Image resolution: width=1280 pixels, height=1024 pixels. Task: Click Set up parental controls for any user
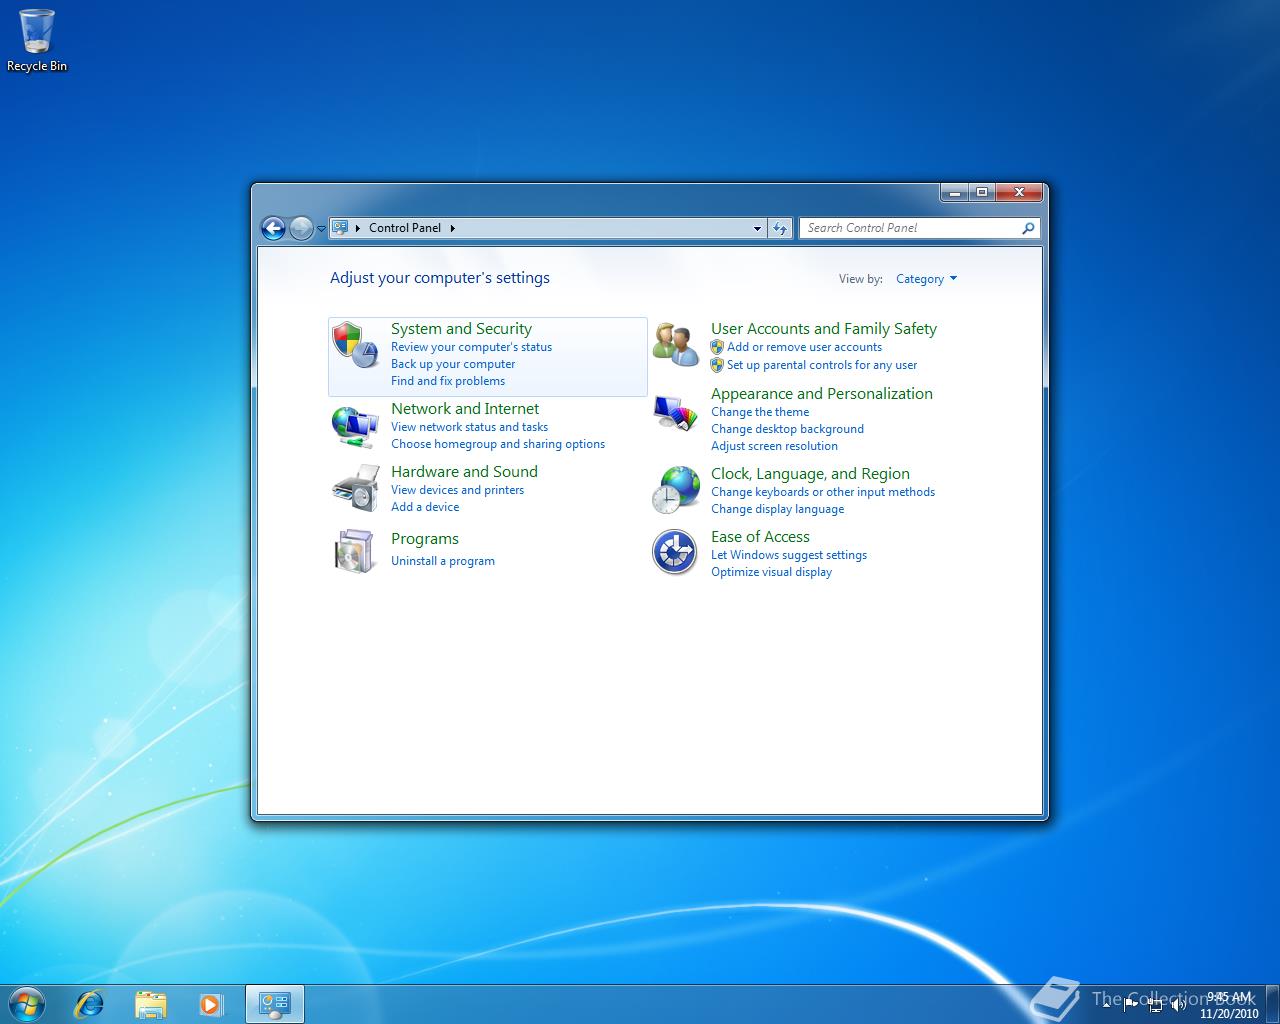click(x=822, y=365)
